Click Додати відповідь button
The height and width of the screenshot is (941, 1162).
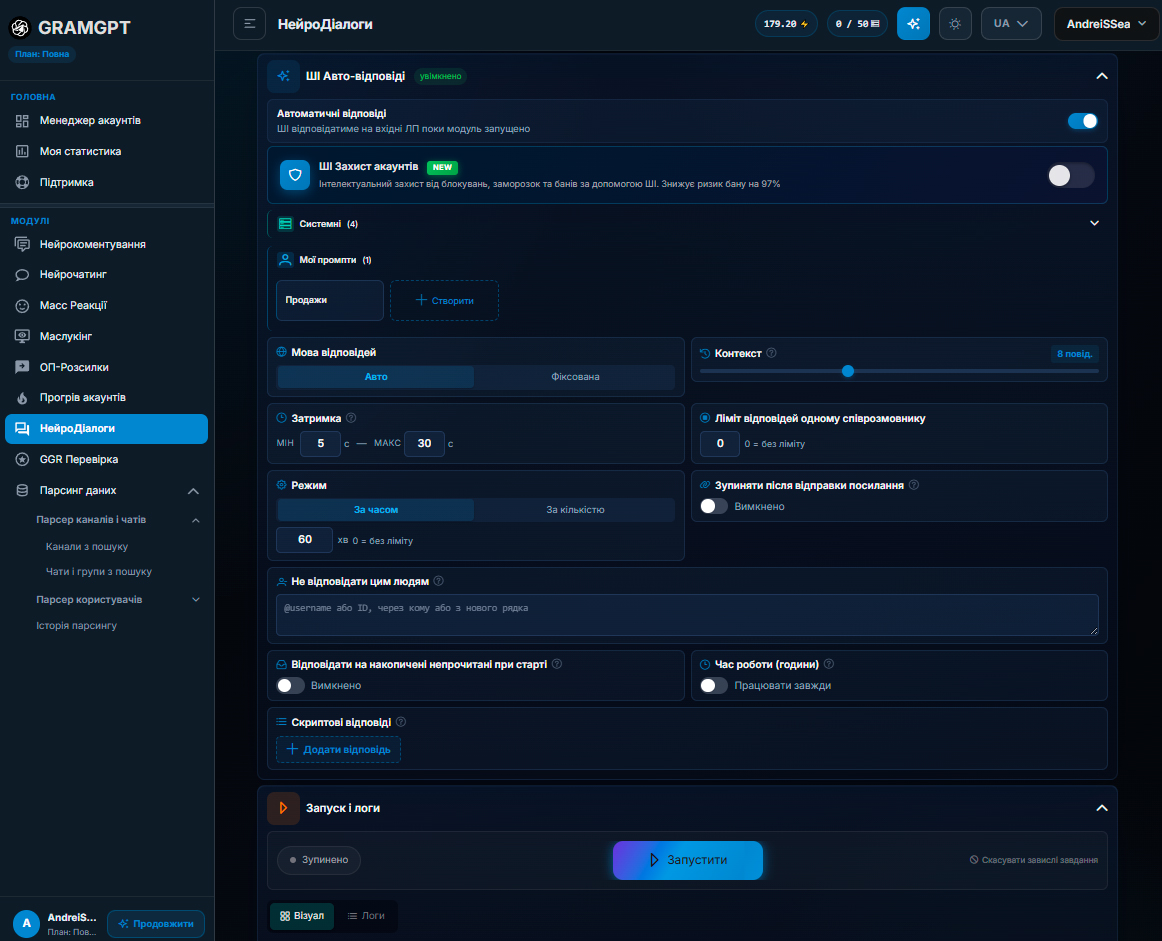tap(339, 750)
